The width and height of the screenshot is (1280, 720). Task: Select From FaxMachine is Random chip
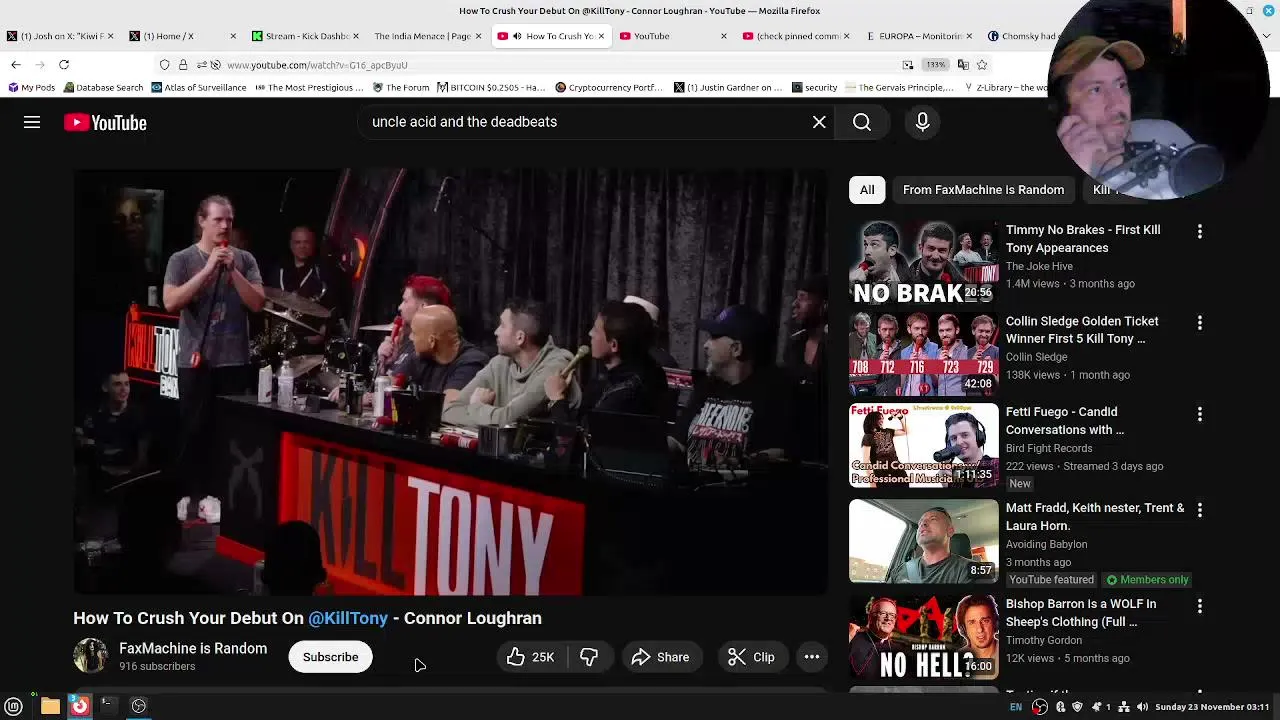click(983, 190)
